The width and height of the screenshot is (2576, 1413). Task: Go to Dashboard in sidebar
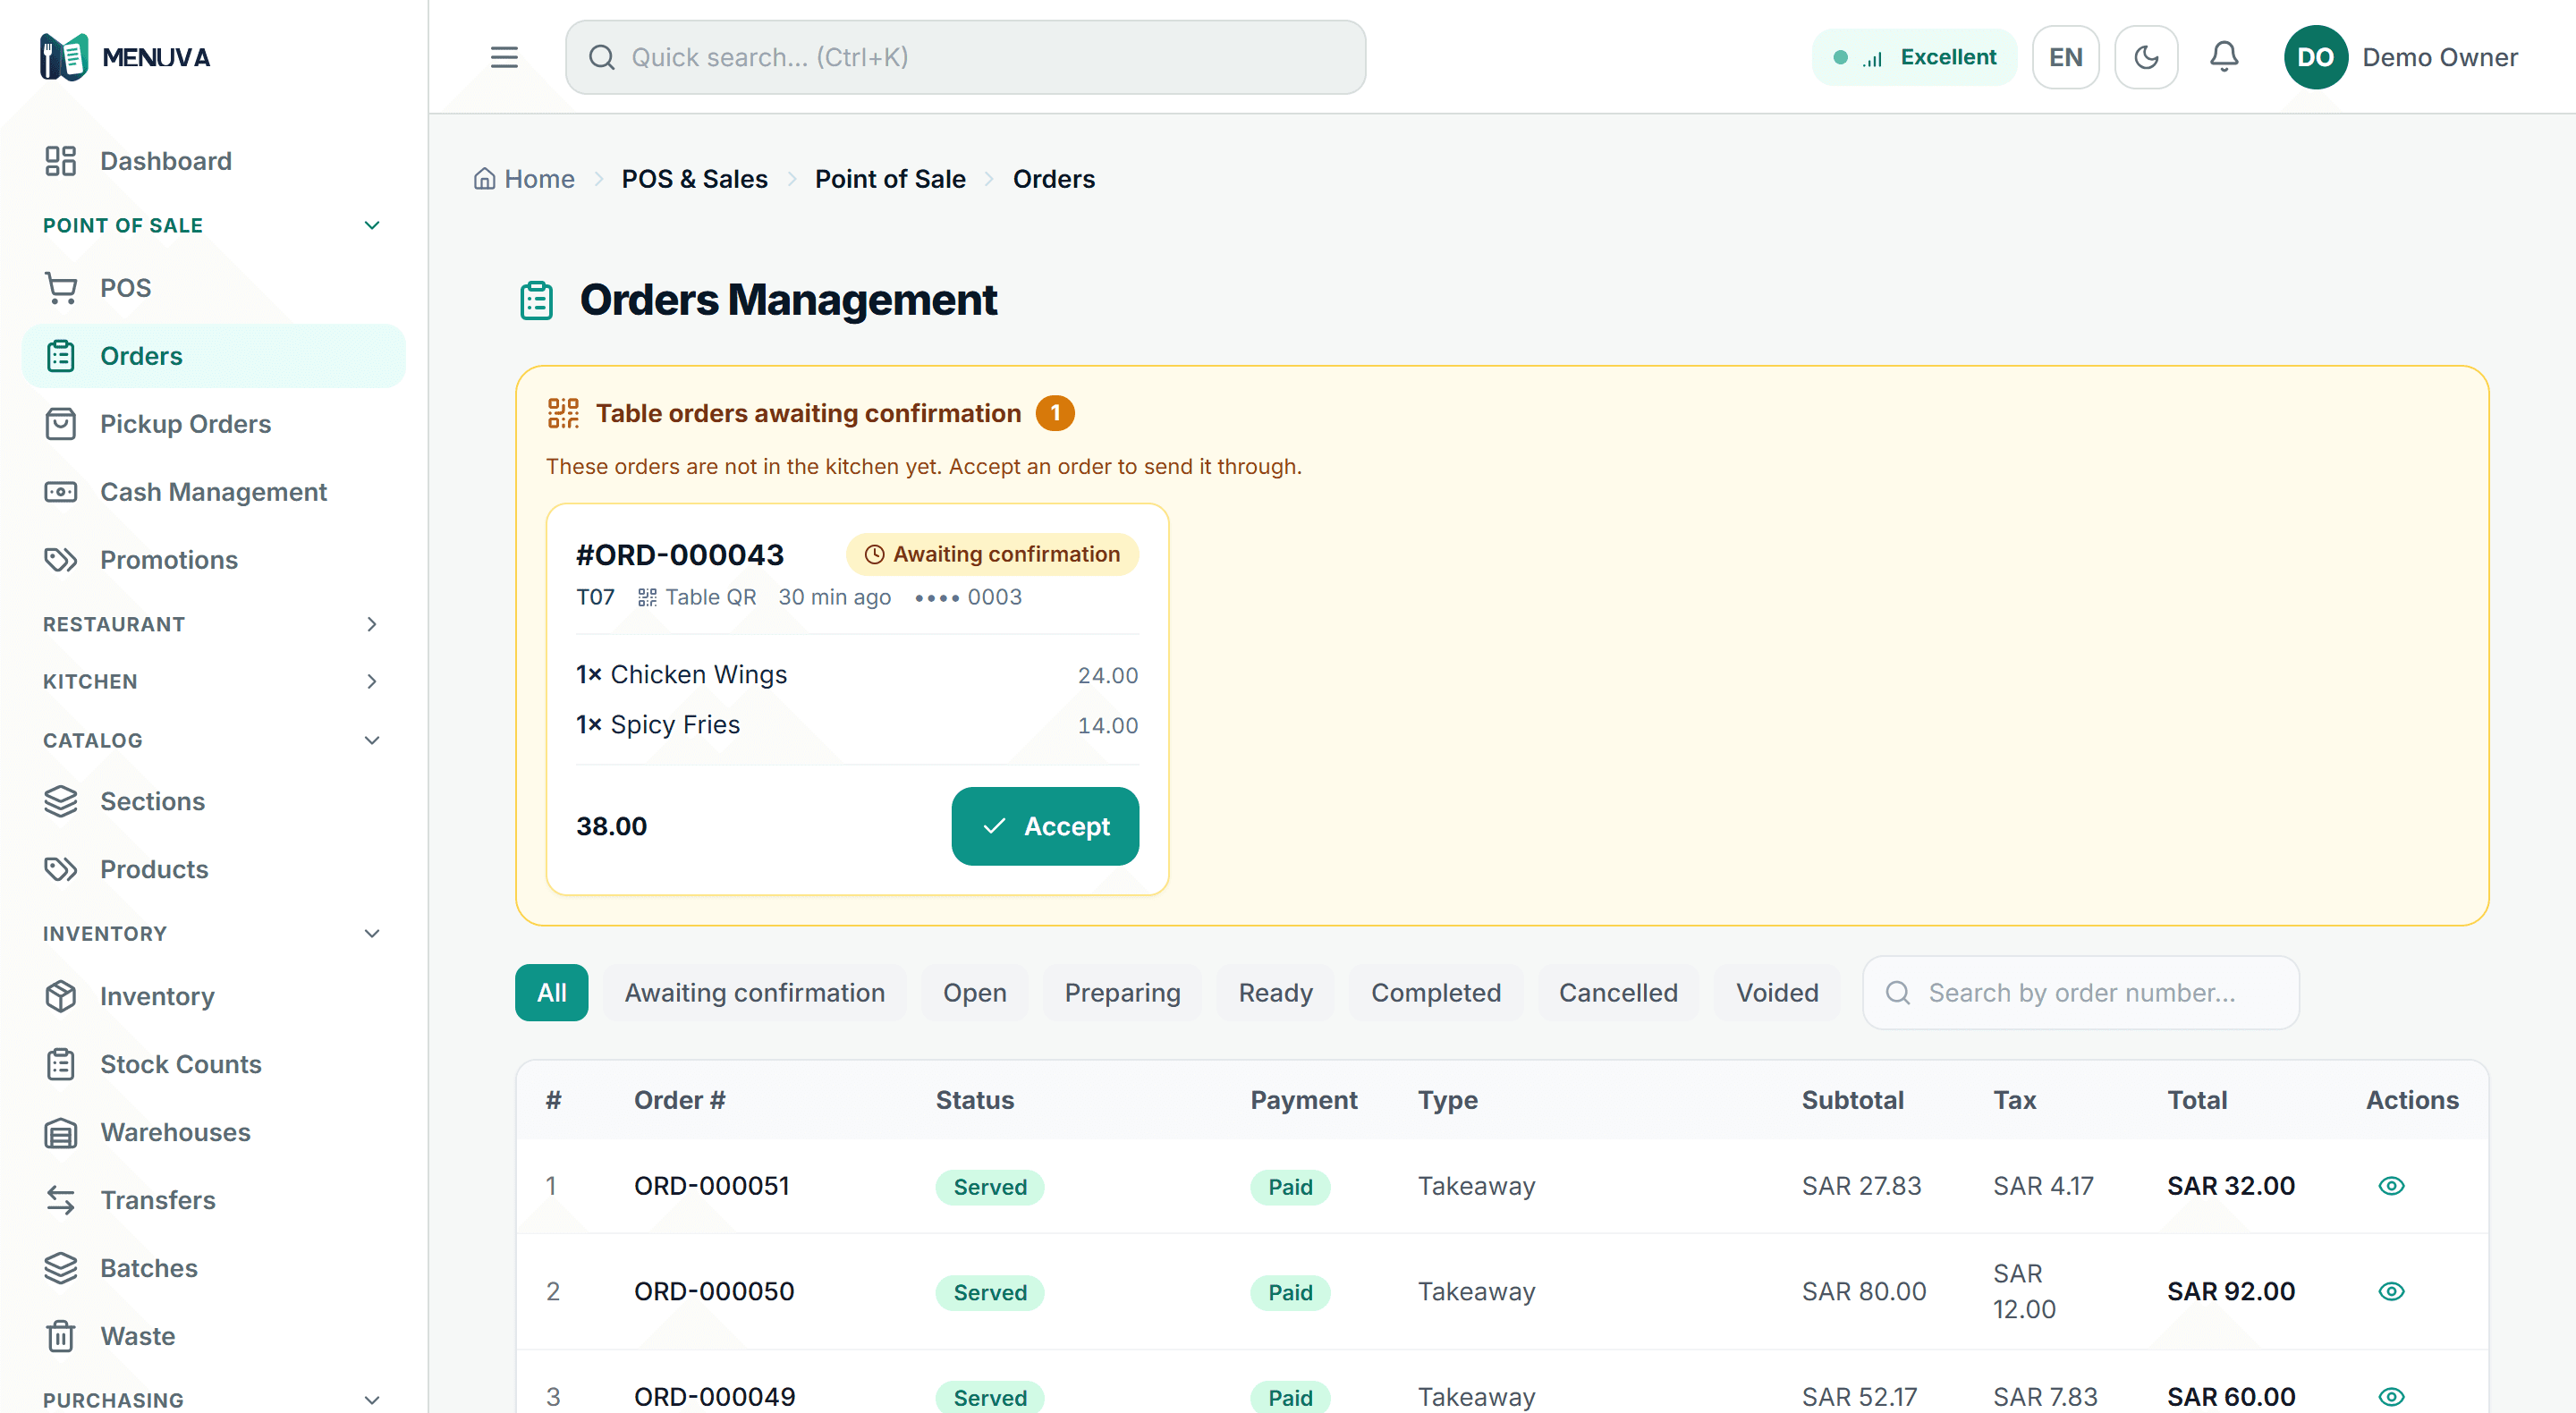click(x=213, y=161)
